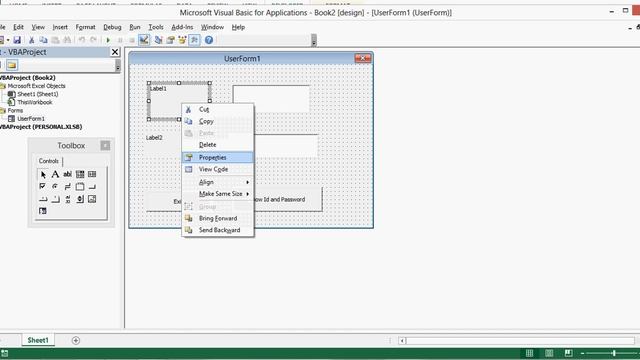640x360 pixels.
Task: Toggle the Design Mode toolbar icon
Action: click(144, 40)
